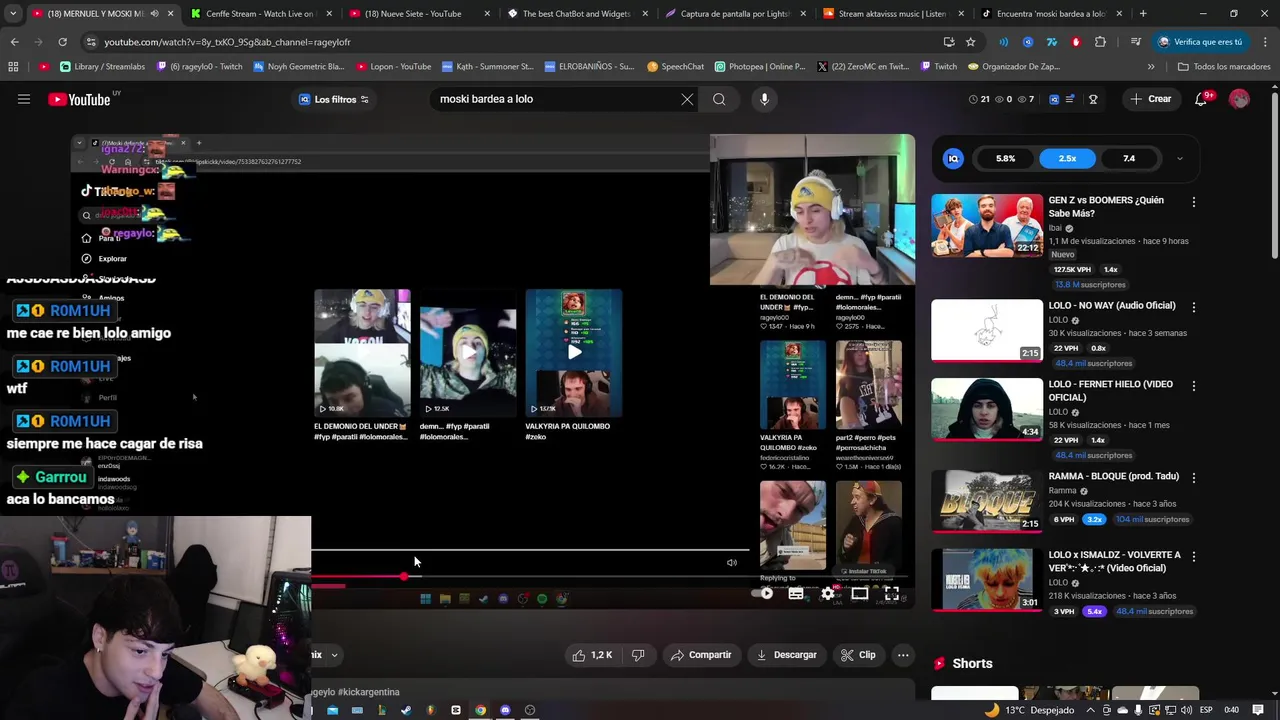The width and height of the screenshot is (1280, 720).
Task: Enter full screen in the player
Action: (891, 593)
